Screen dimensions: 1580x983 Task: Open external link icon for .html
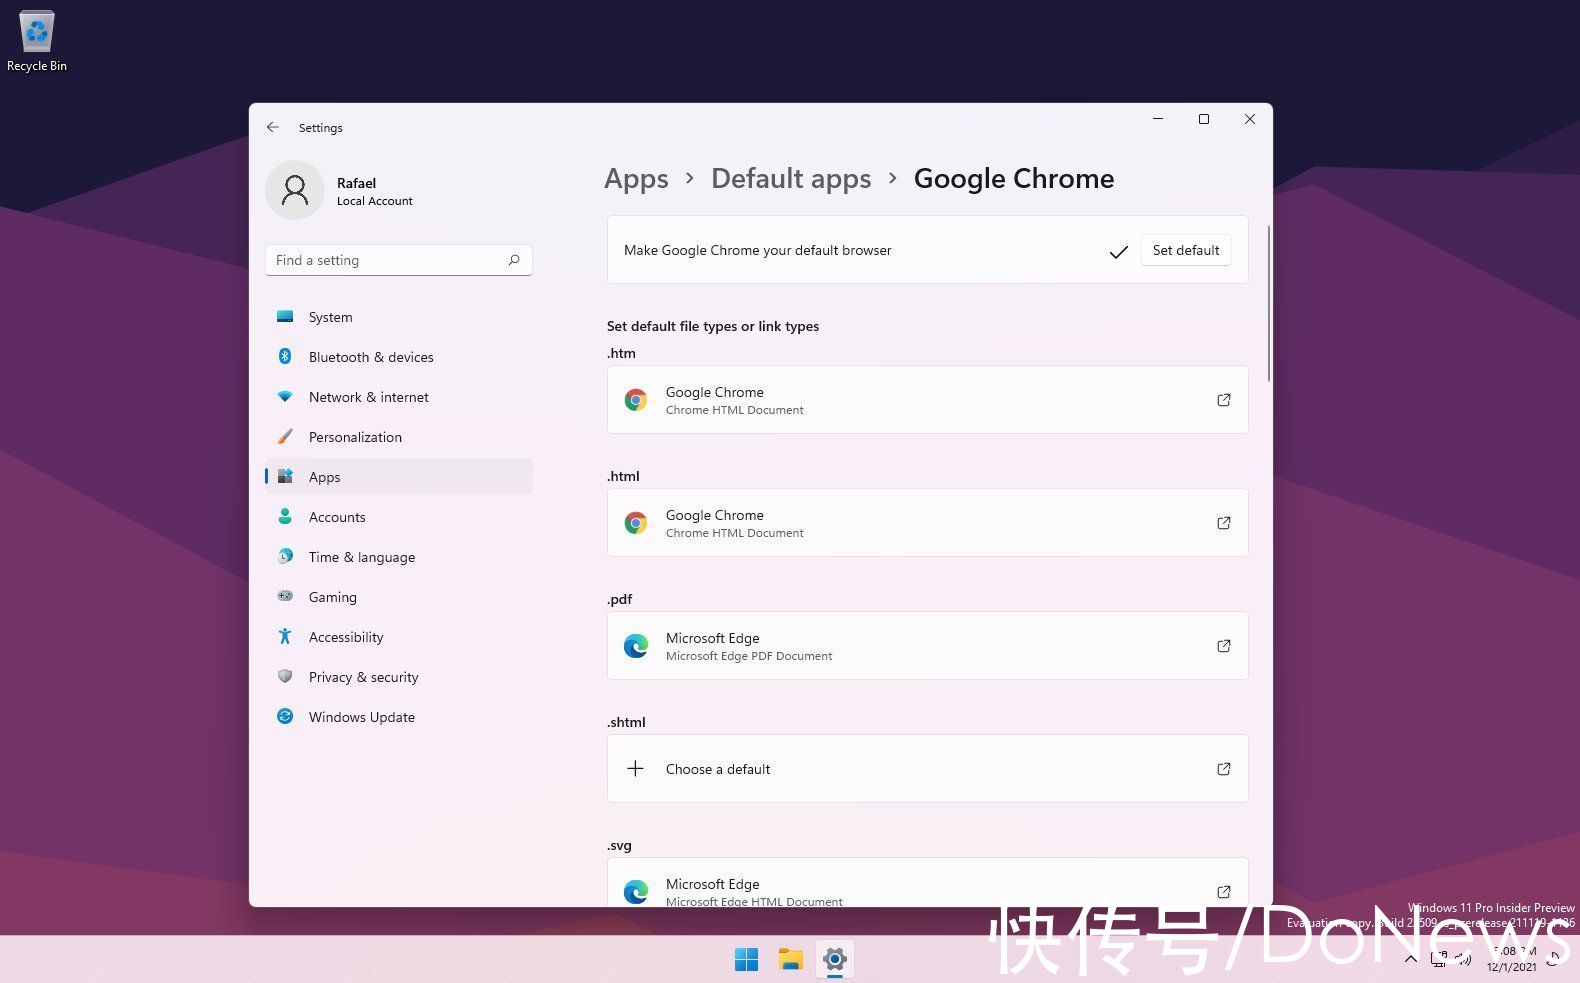[x=1223, y=523]
